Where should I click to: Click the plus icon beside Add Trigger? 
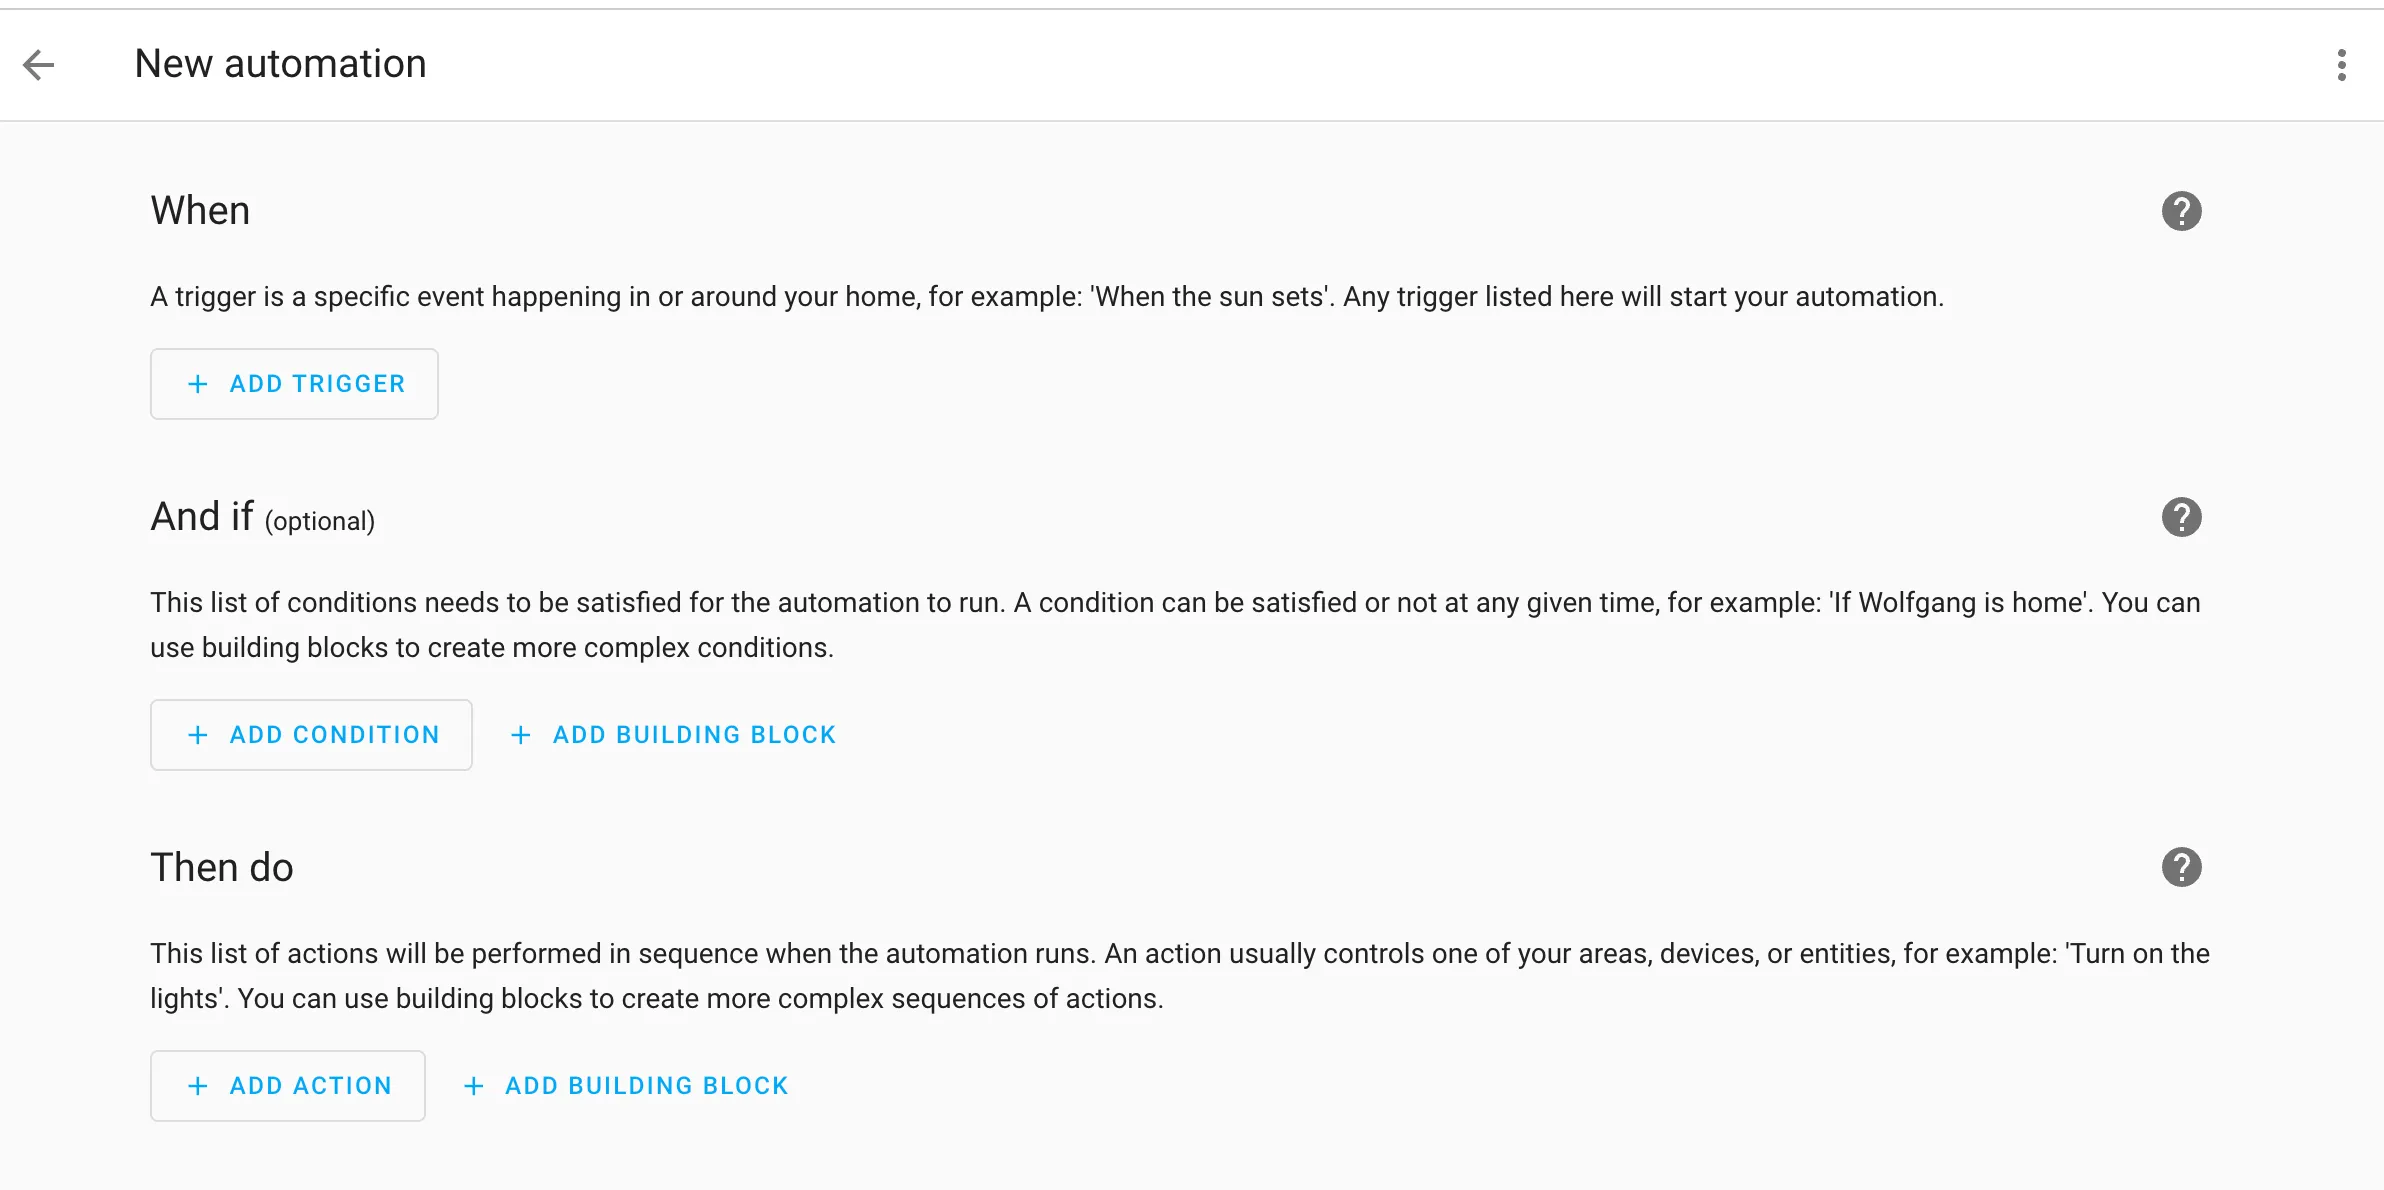[x=198, y=384]
